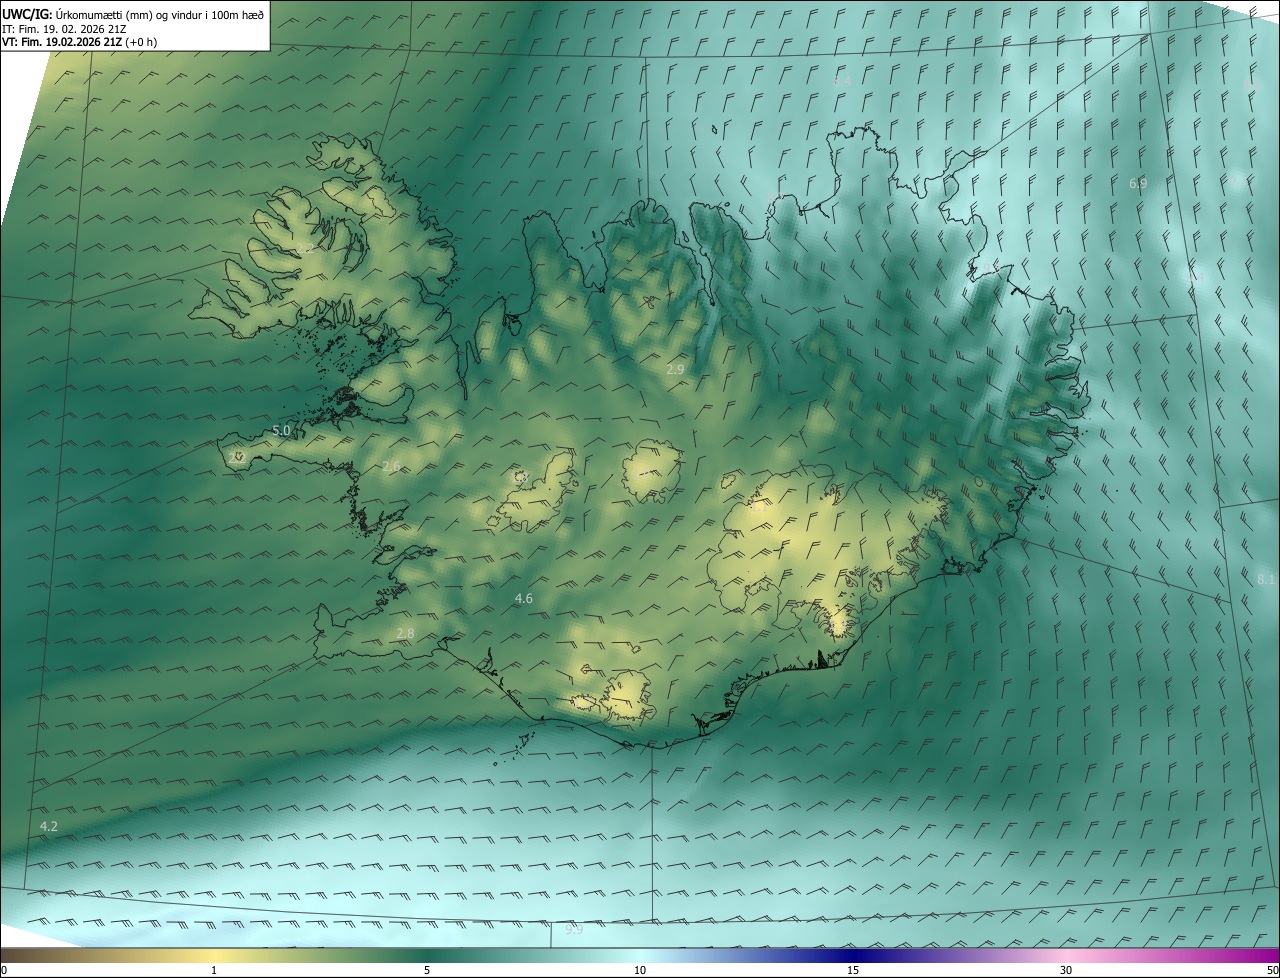Click the 8.1 value label on the map
The width and height of the screenshot is (1280, 978).
point(1266,579)
